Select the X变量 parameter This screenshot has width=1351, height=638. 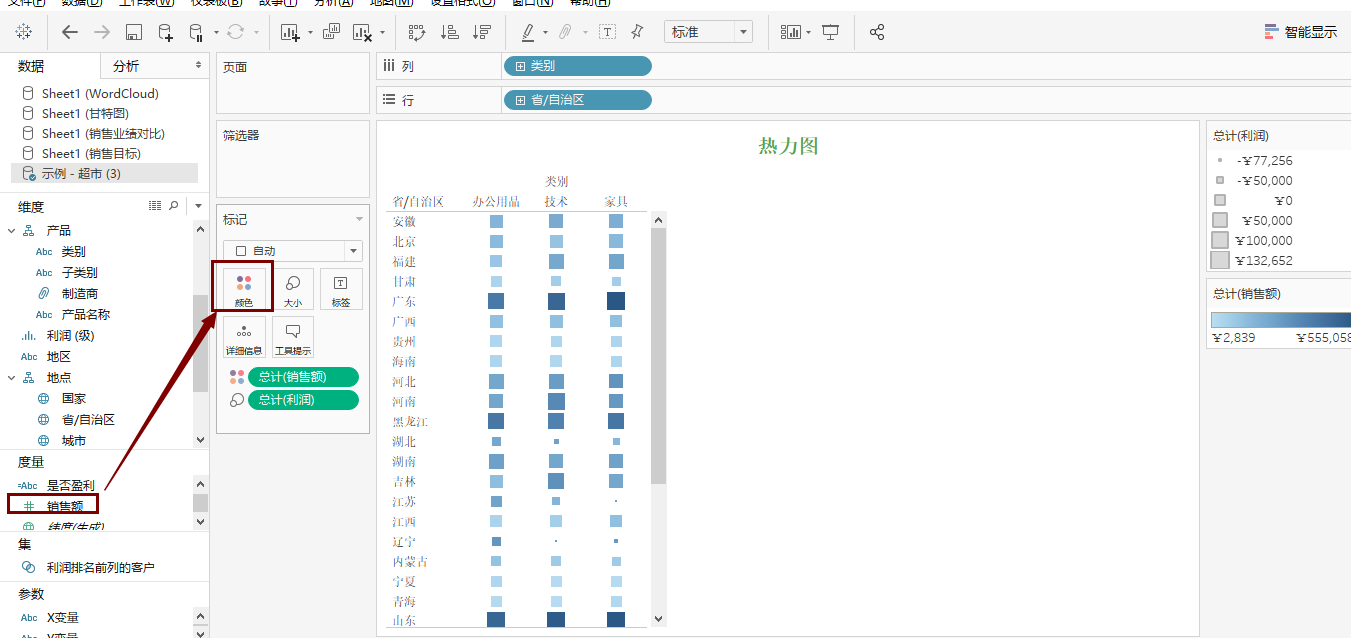pos(62,618)
